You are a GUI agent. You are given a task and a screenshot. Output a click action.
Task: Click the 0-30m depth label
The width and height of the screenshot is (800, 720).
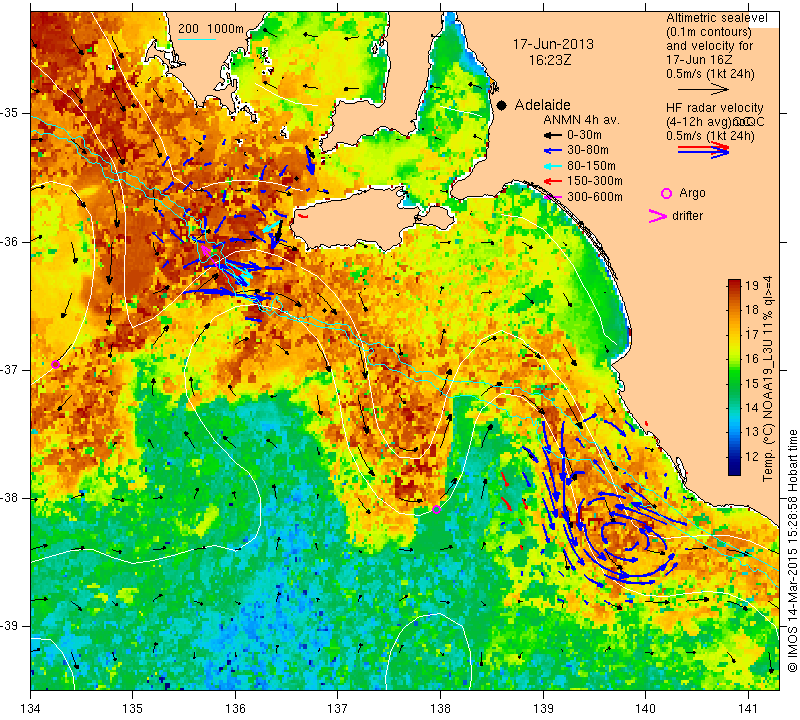(x=584, y=135)
